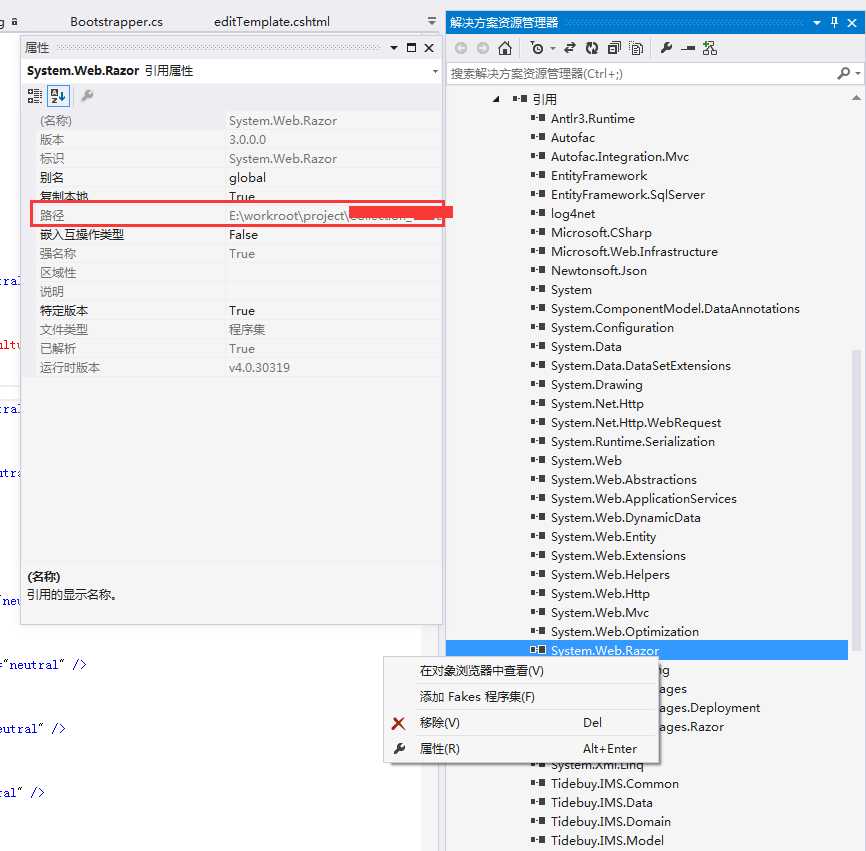
Task: Open dropdown arrow beside the clock filter icon
Action: pyautogui.click(x=552, y=49)
